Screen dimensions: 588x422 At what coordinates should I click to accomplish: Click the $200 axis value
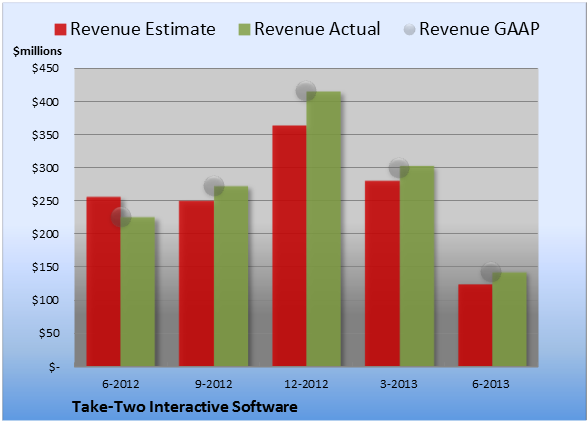[45, 234]
